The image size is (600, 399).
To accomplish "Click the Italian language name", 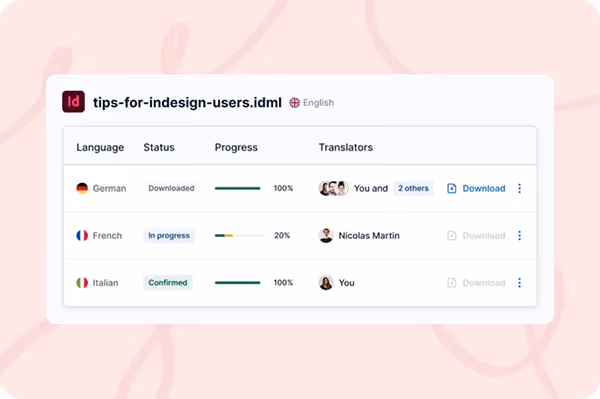I will (x=105, y=283).
